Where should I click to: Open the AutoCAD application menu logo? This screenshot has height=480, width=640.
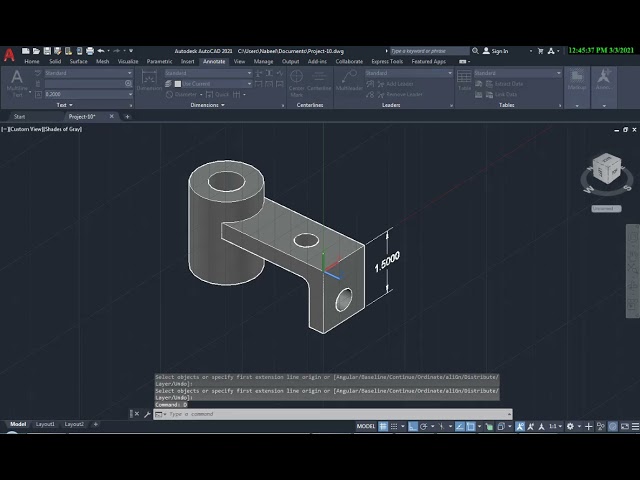click(9, 55)
